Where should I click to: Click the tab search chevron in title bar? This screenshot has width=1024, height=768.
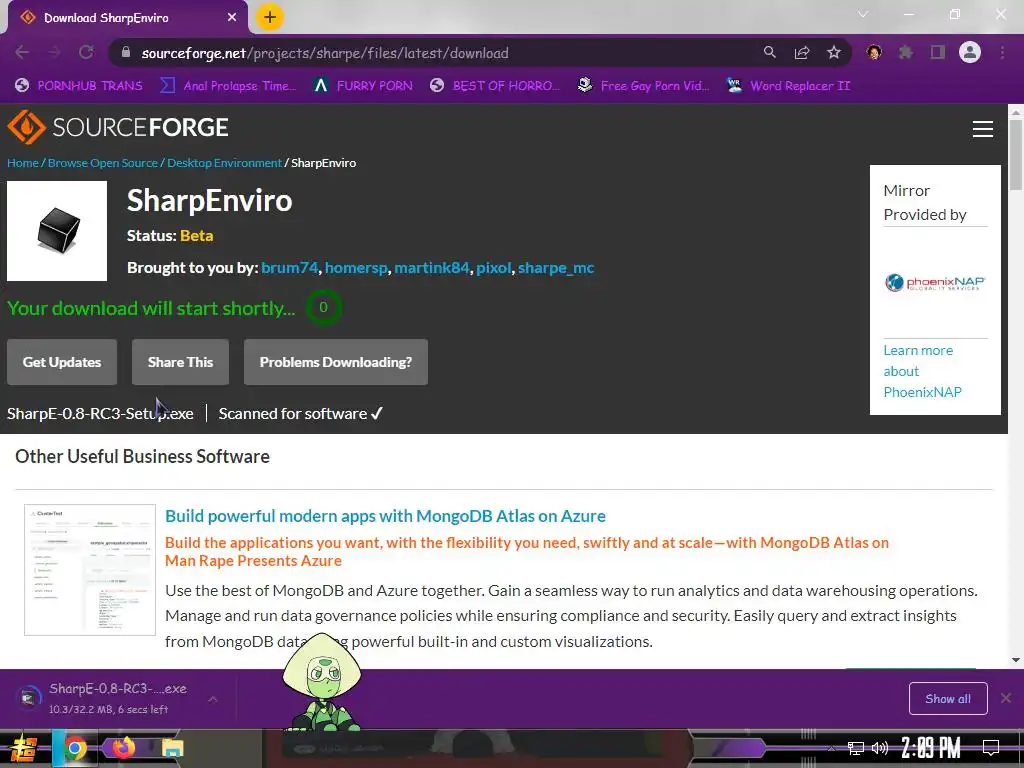[863, 14]
